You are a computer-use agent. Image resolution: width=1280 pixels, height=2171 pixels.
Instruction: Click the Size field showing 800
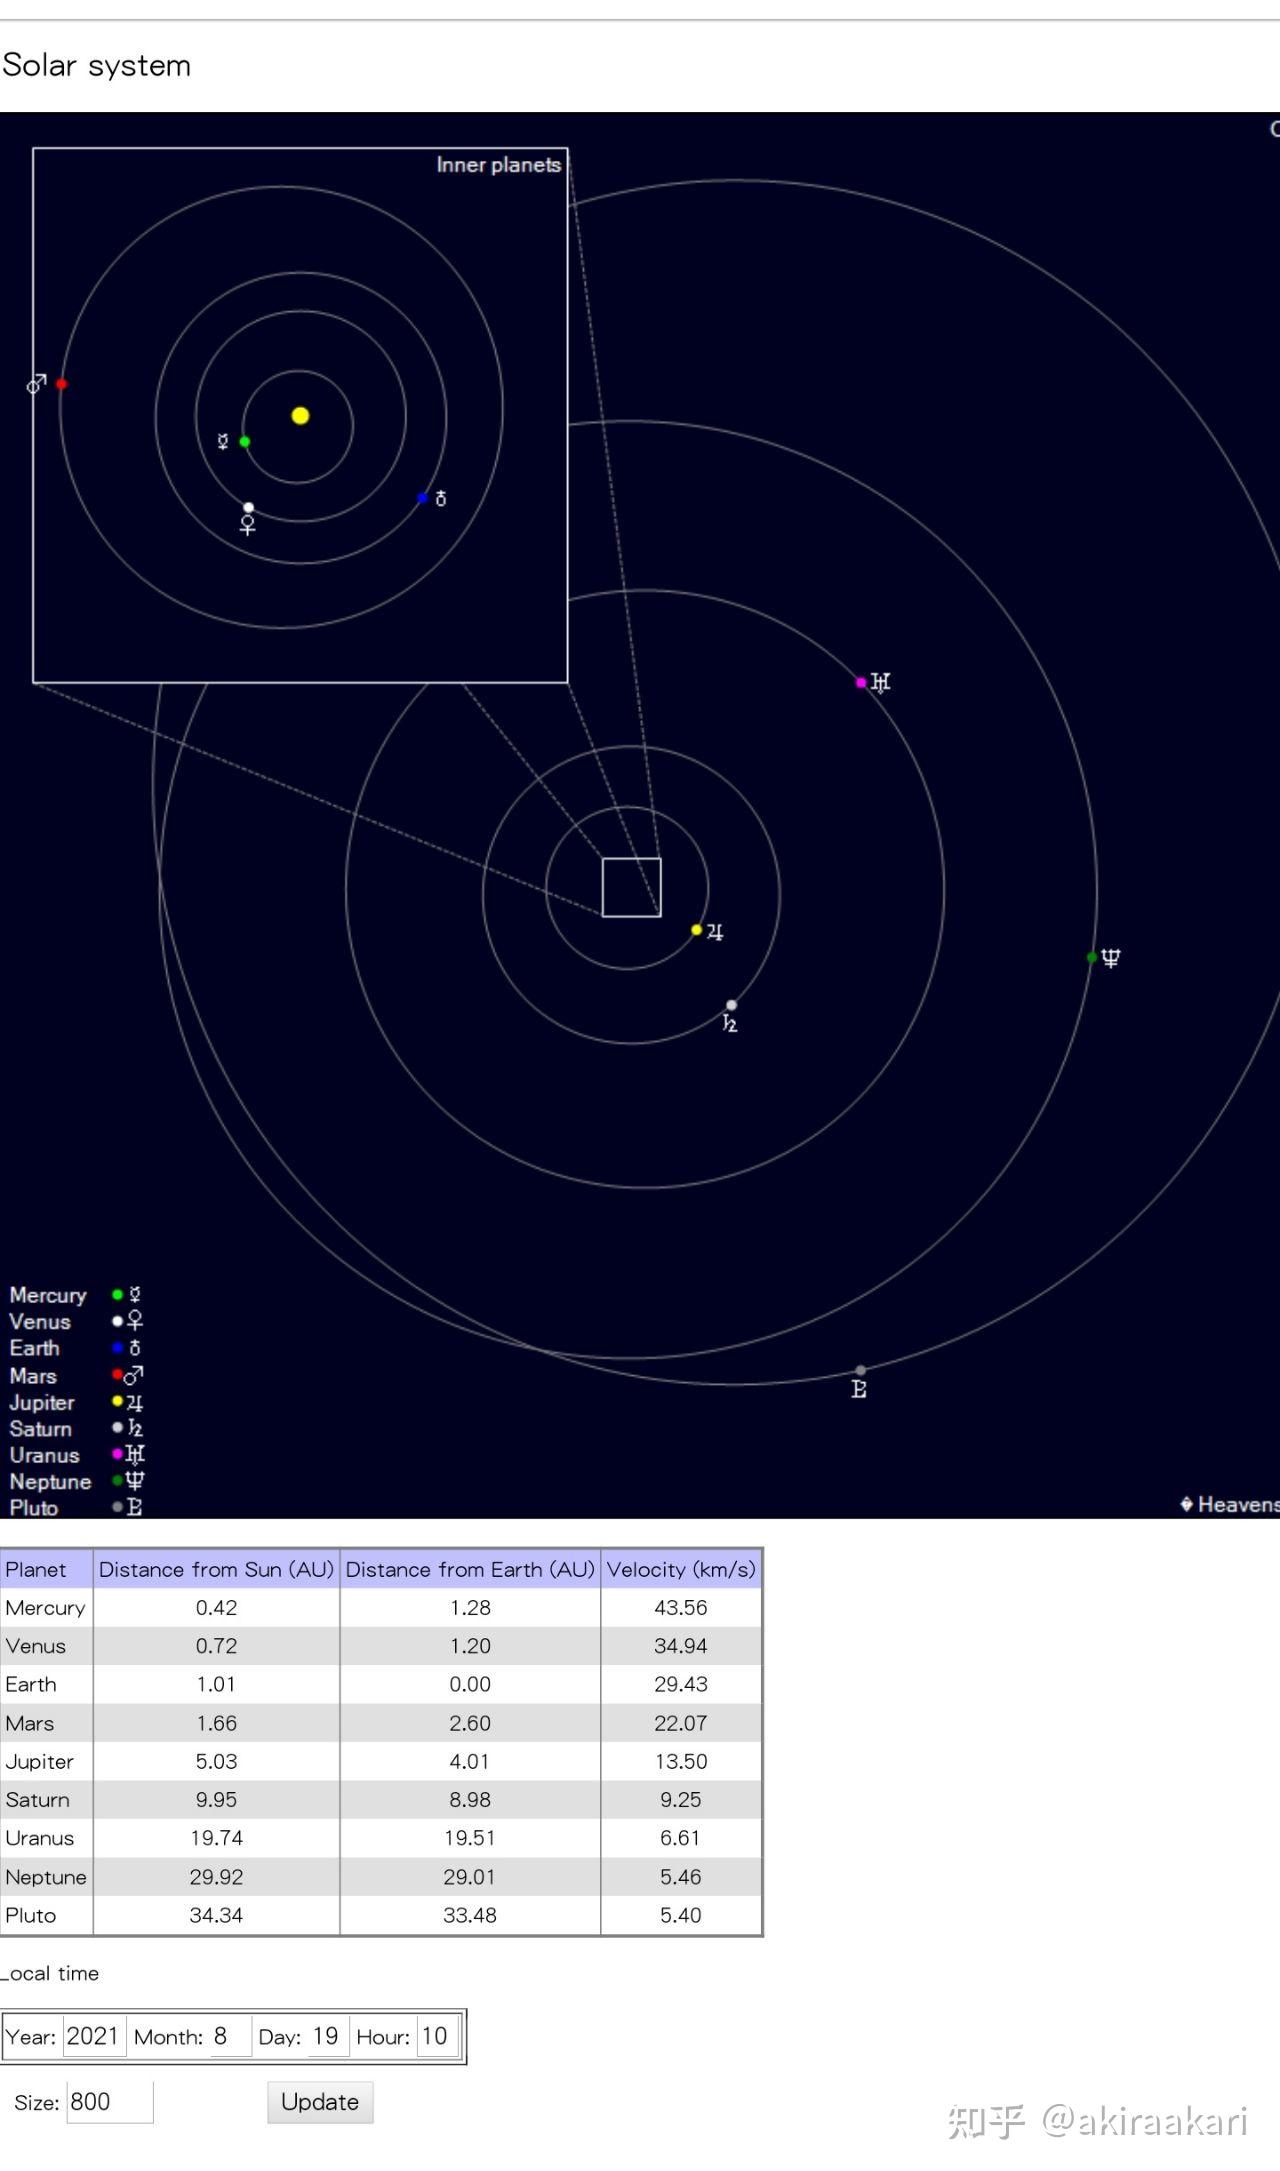click(110, 2102)
